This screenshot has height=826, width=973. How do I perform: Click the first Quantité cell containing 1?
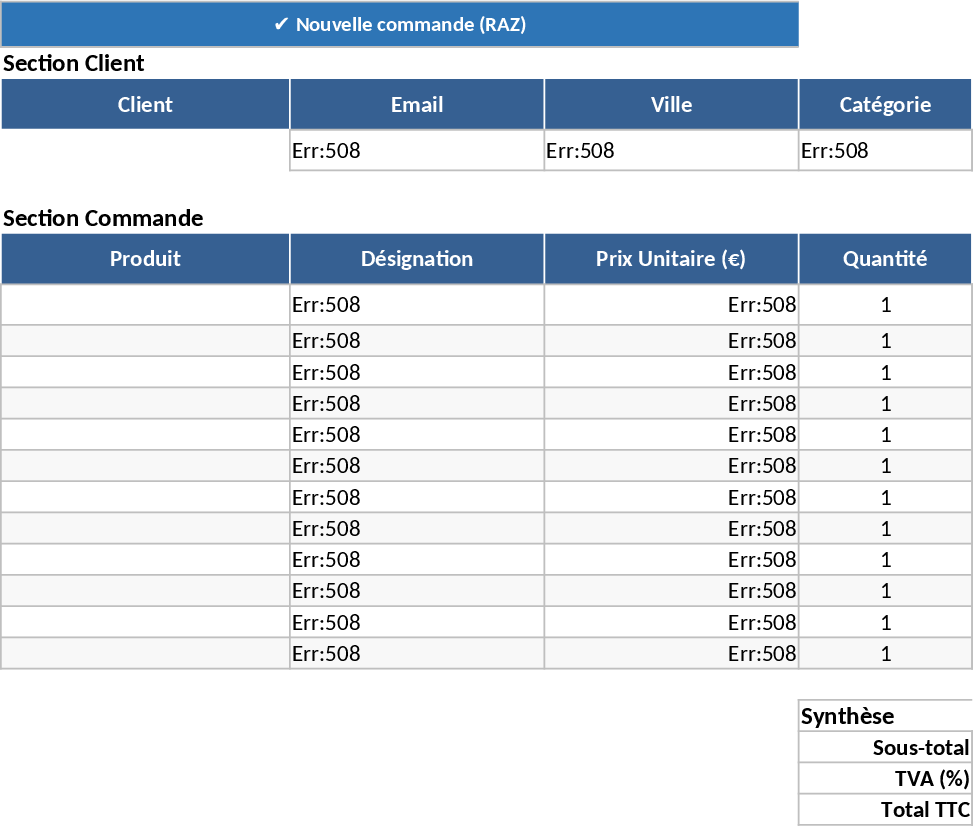[884, 304]
